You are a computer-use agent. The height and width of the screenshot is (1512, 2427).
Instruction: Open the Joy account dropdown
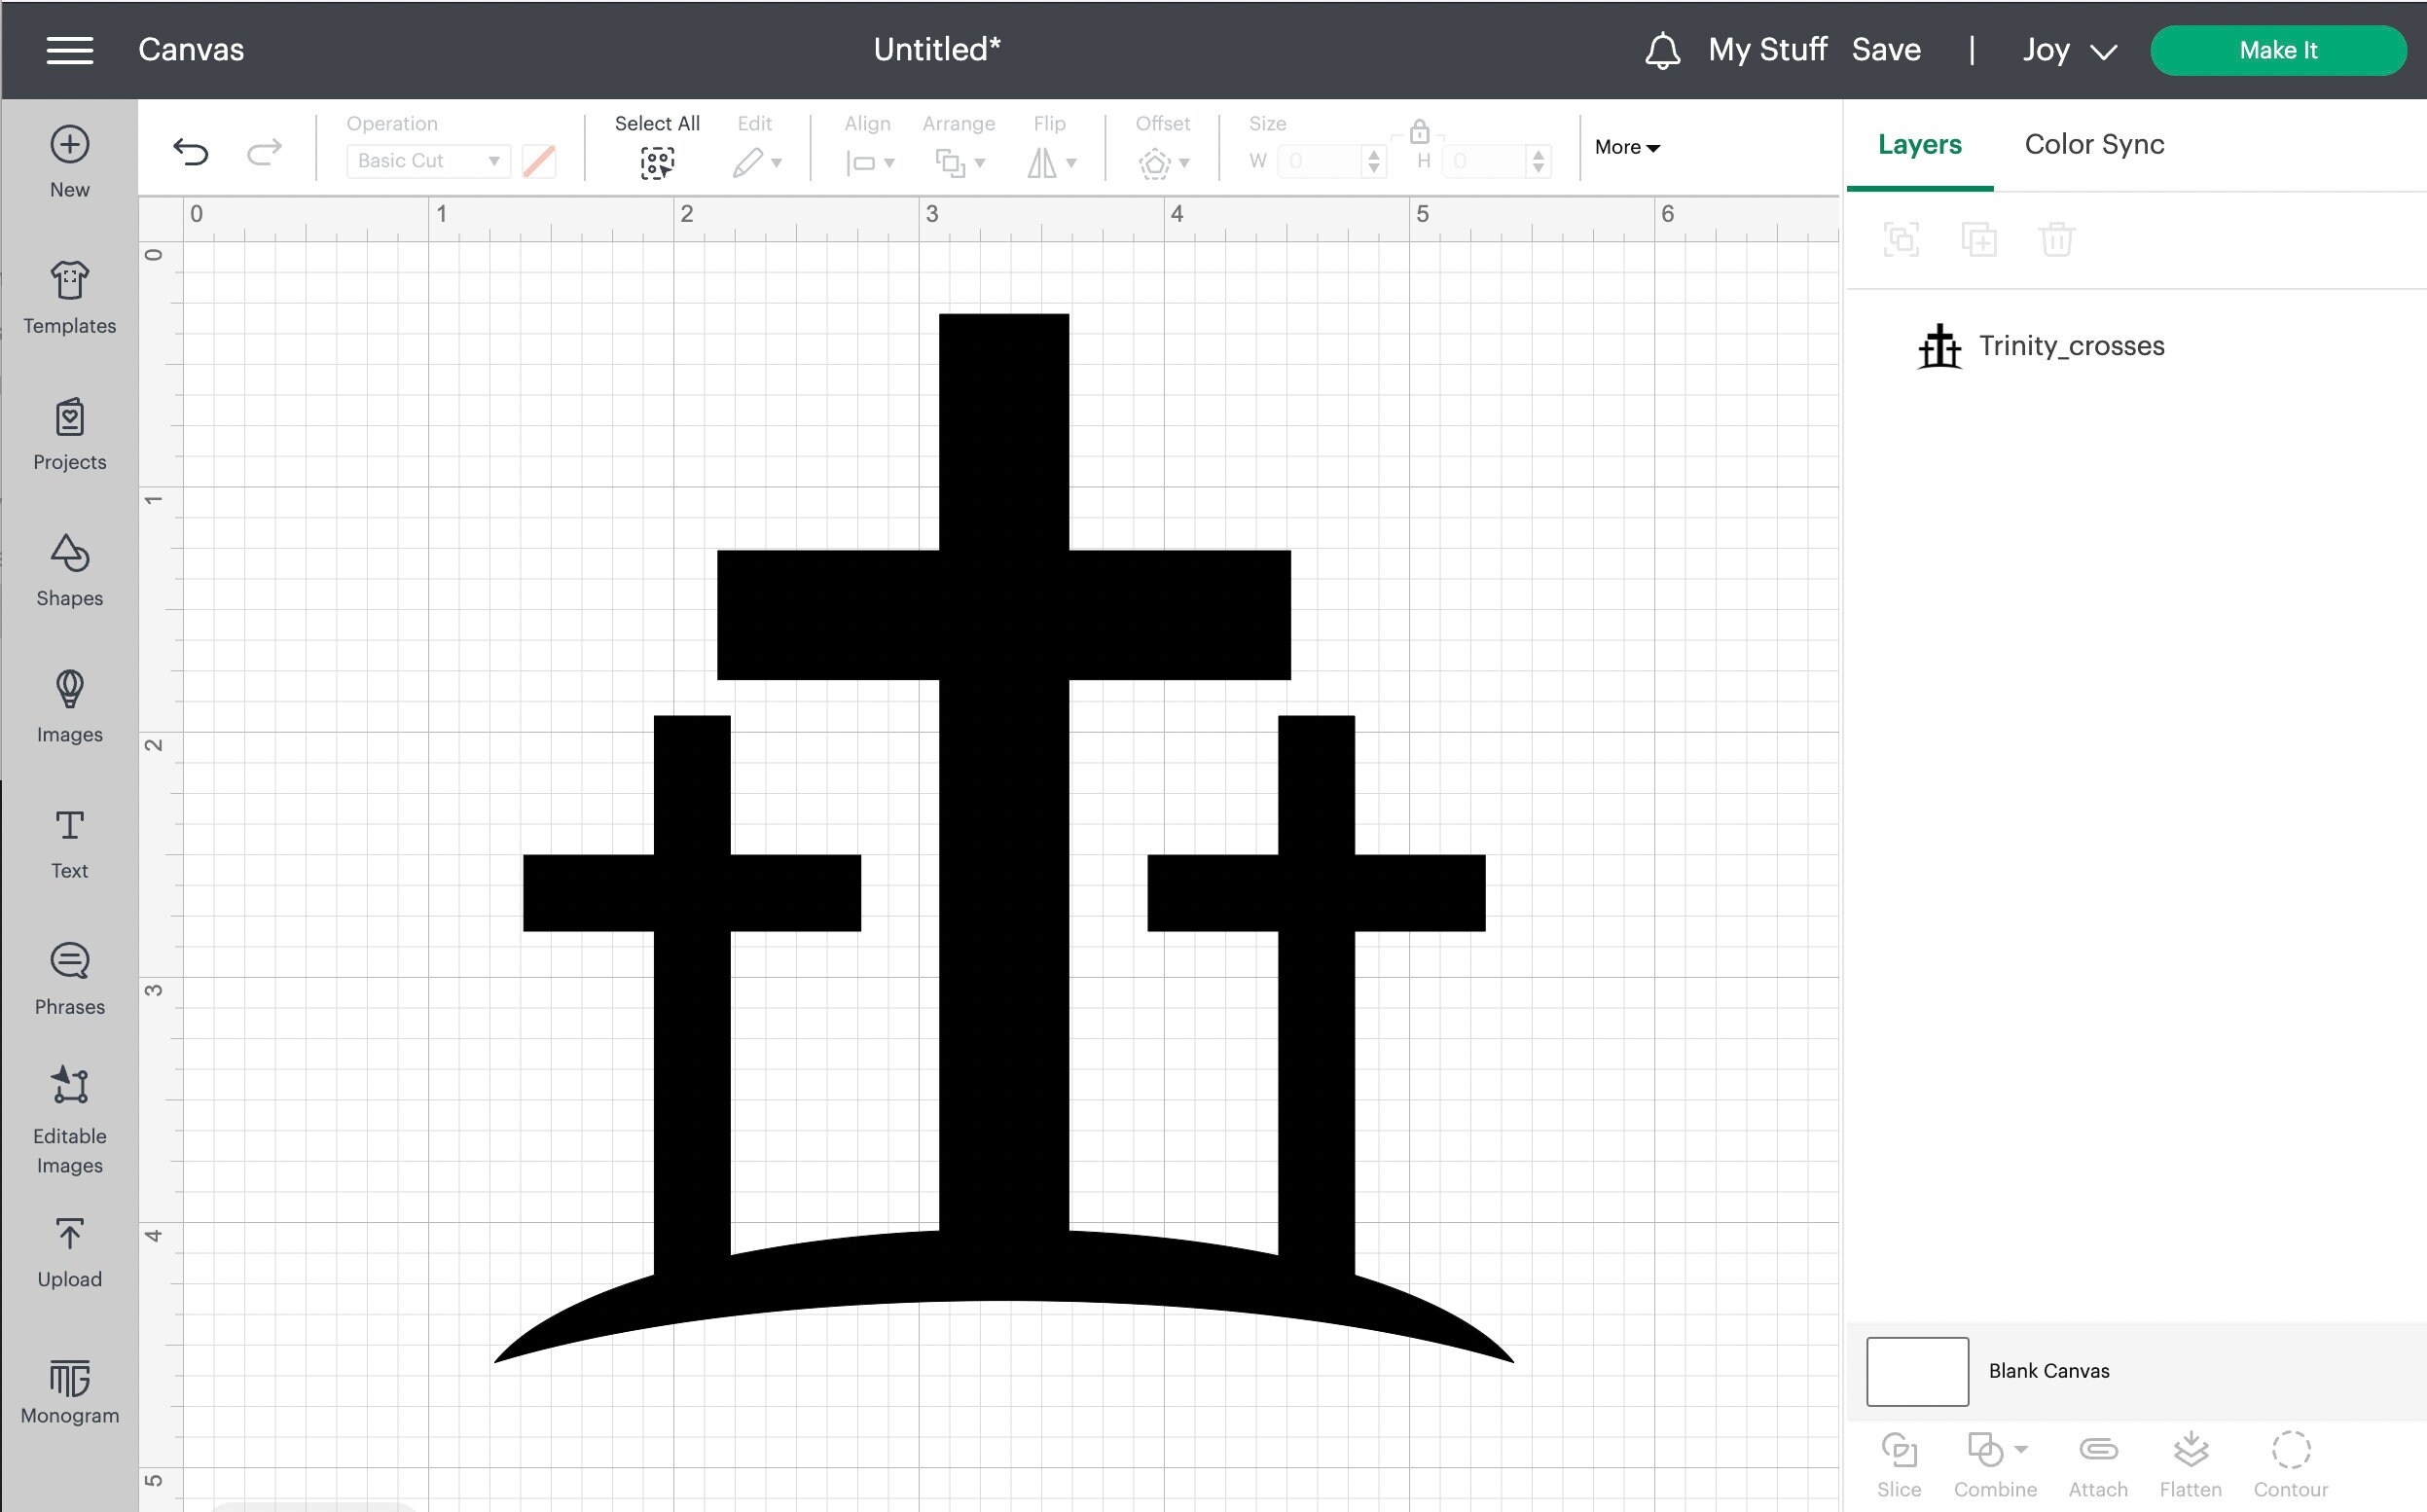coord(2068,50)
